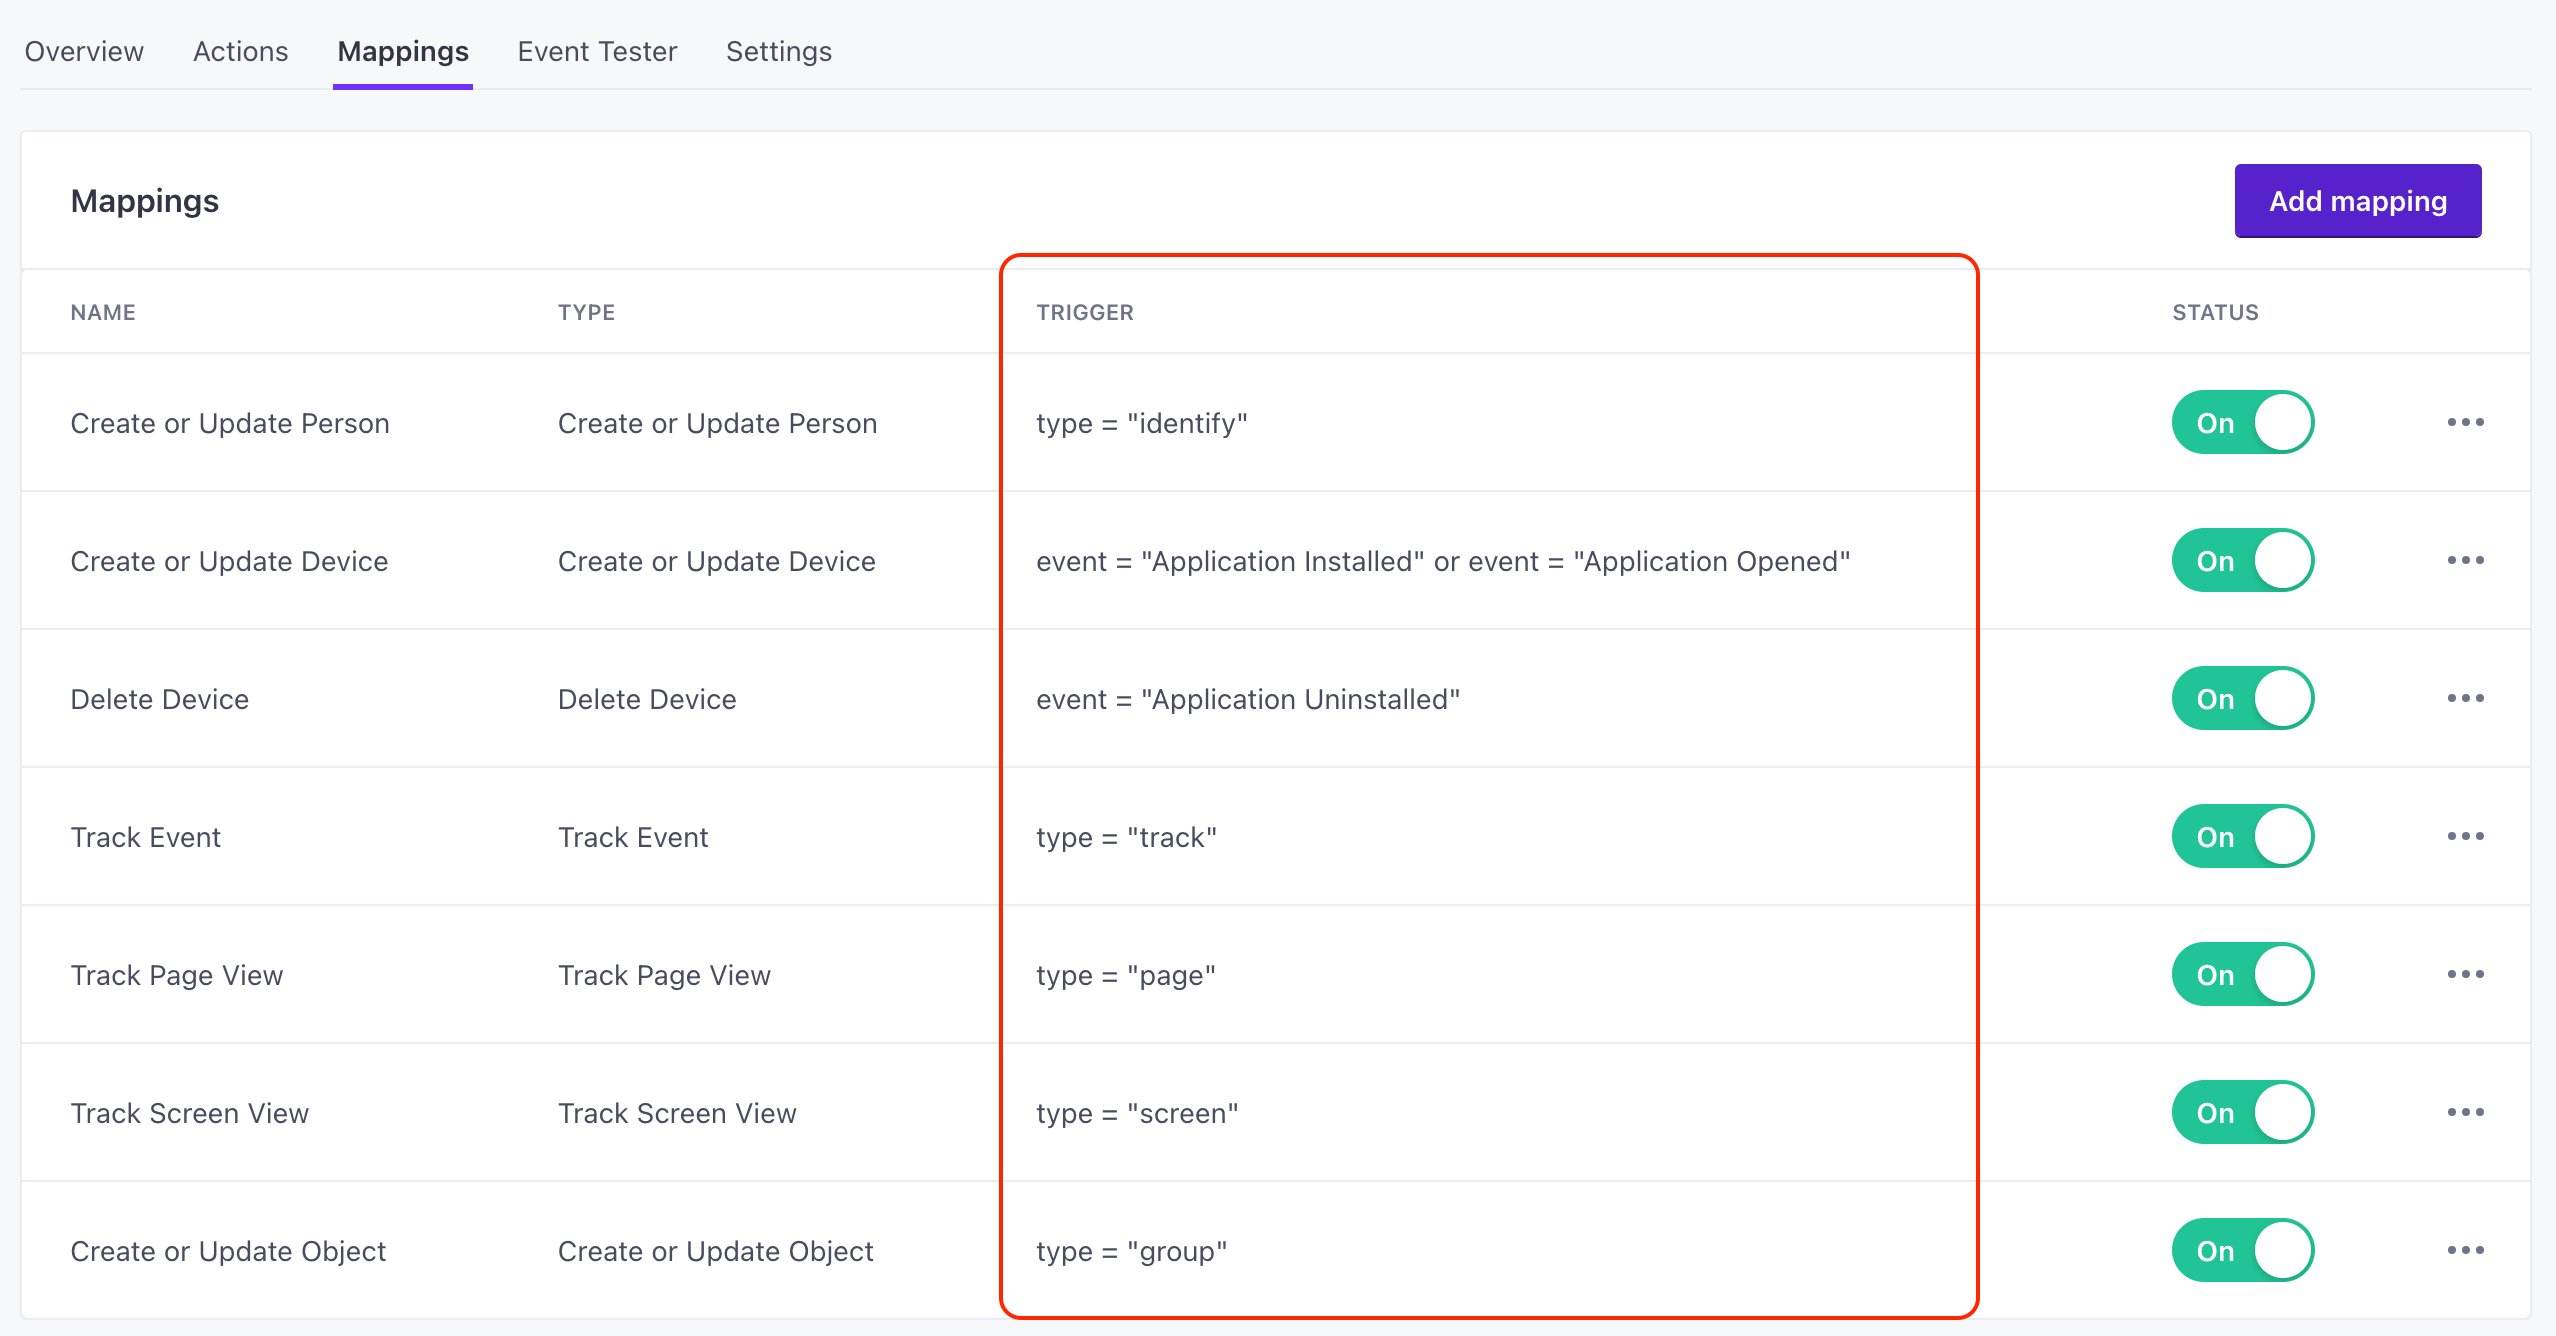Open the Event Tester tab

coord(597,51)
